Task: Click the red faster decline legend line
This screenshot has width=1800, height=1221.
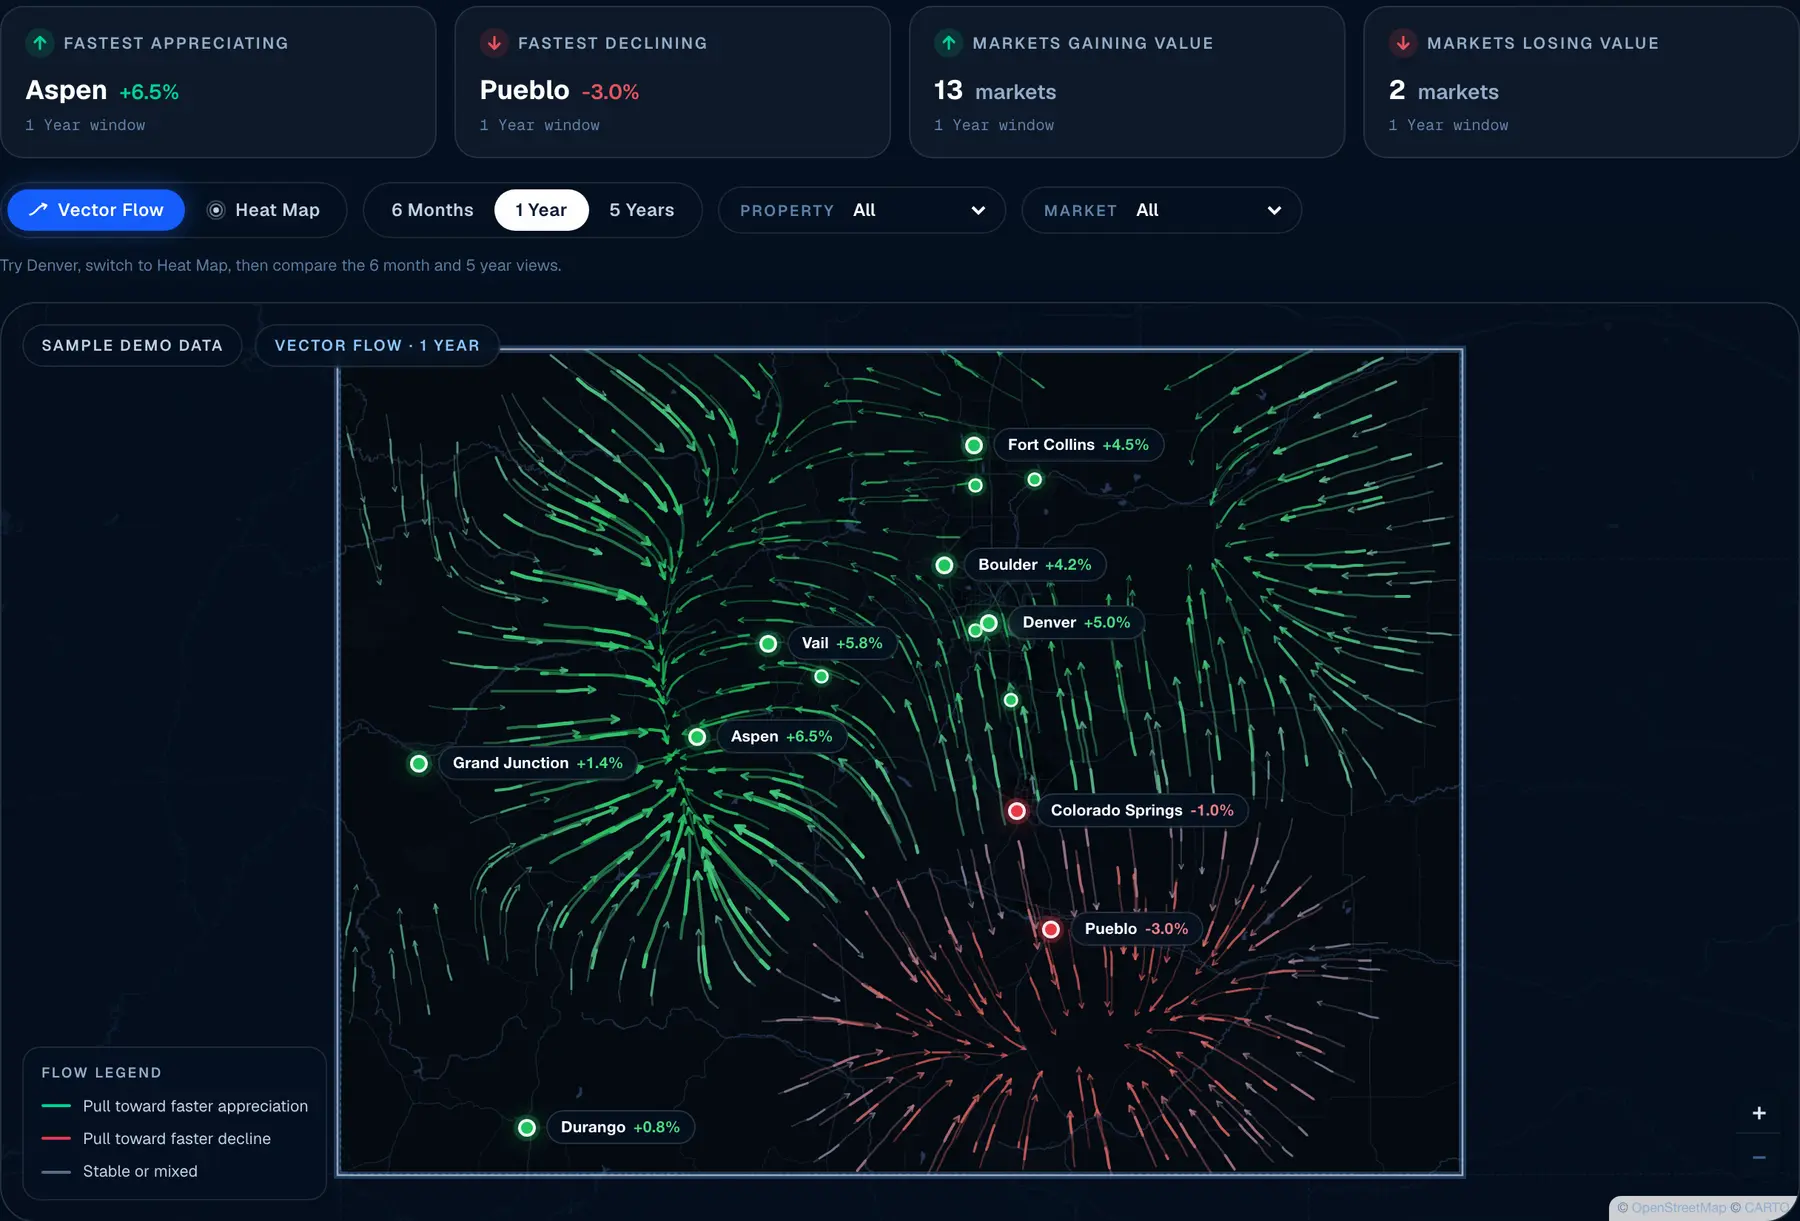Action: tap(56, 1139)
